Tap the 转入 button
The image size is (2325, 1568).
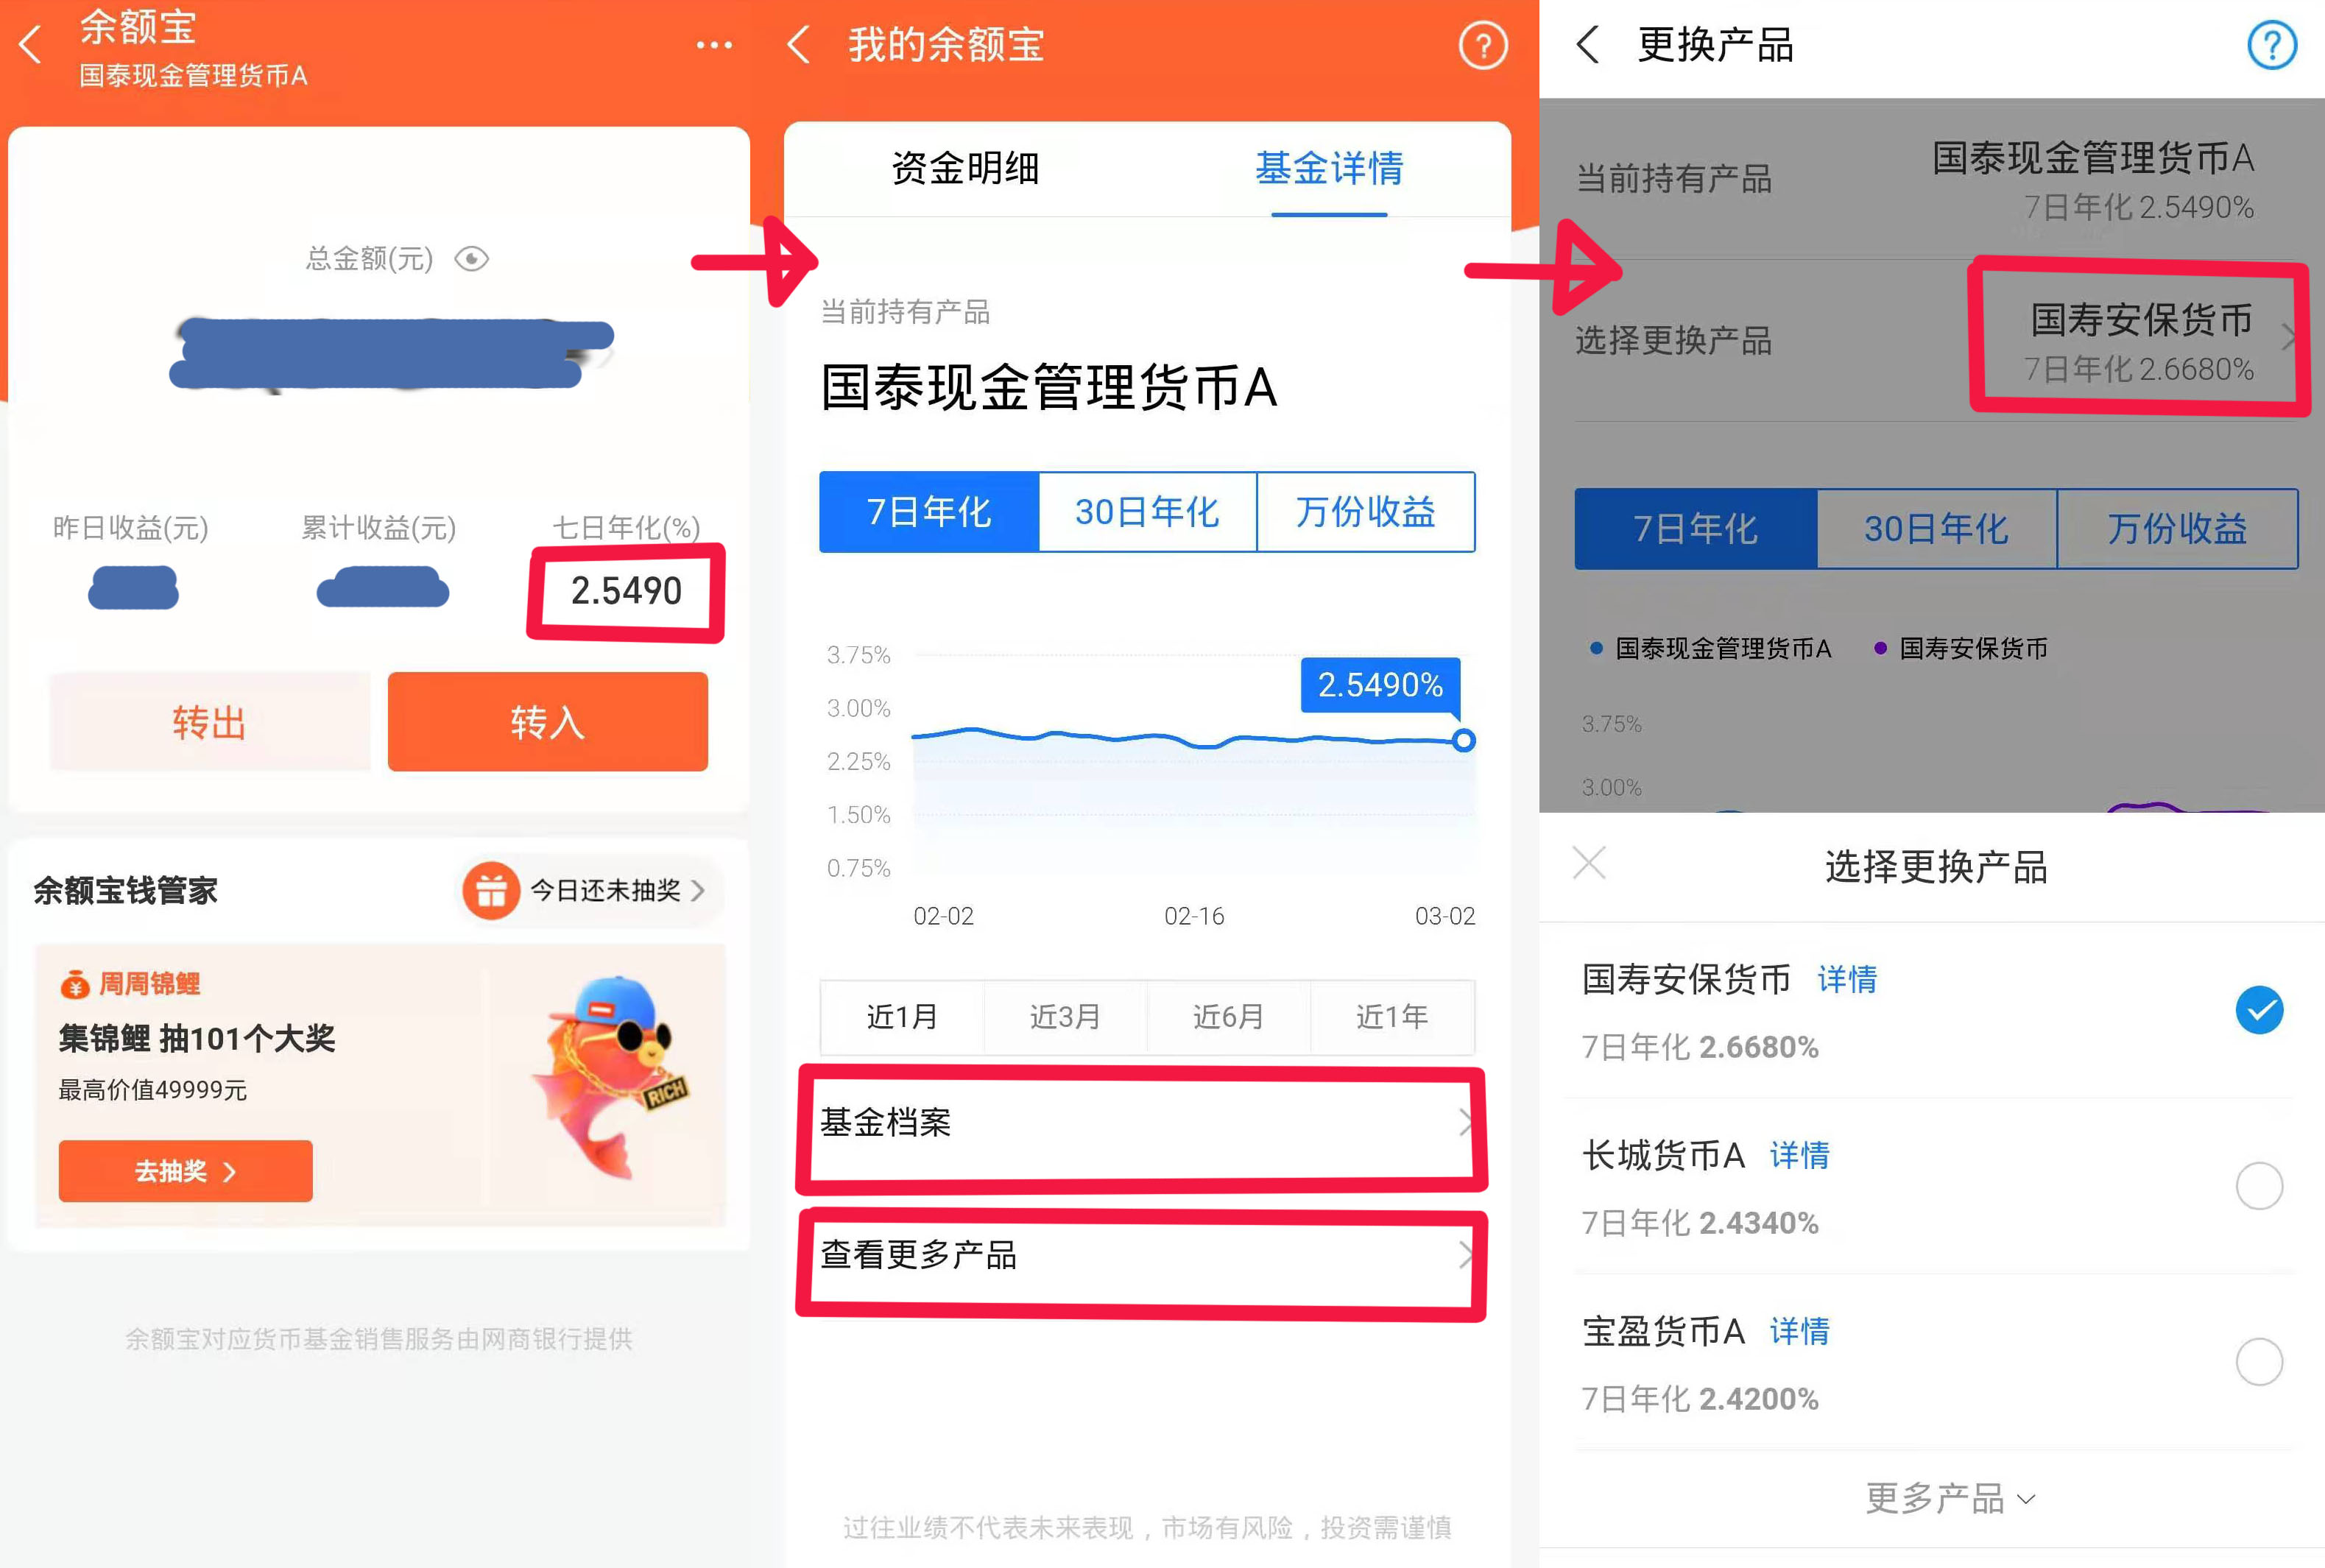tap(548, 722)
